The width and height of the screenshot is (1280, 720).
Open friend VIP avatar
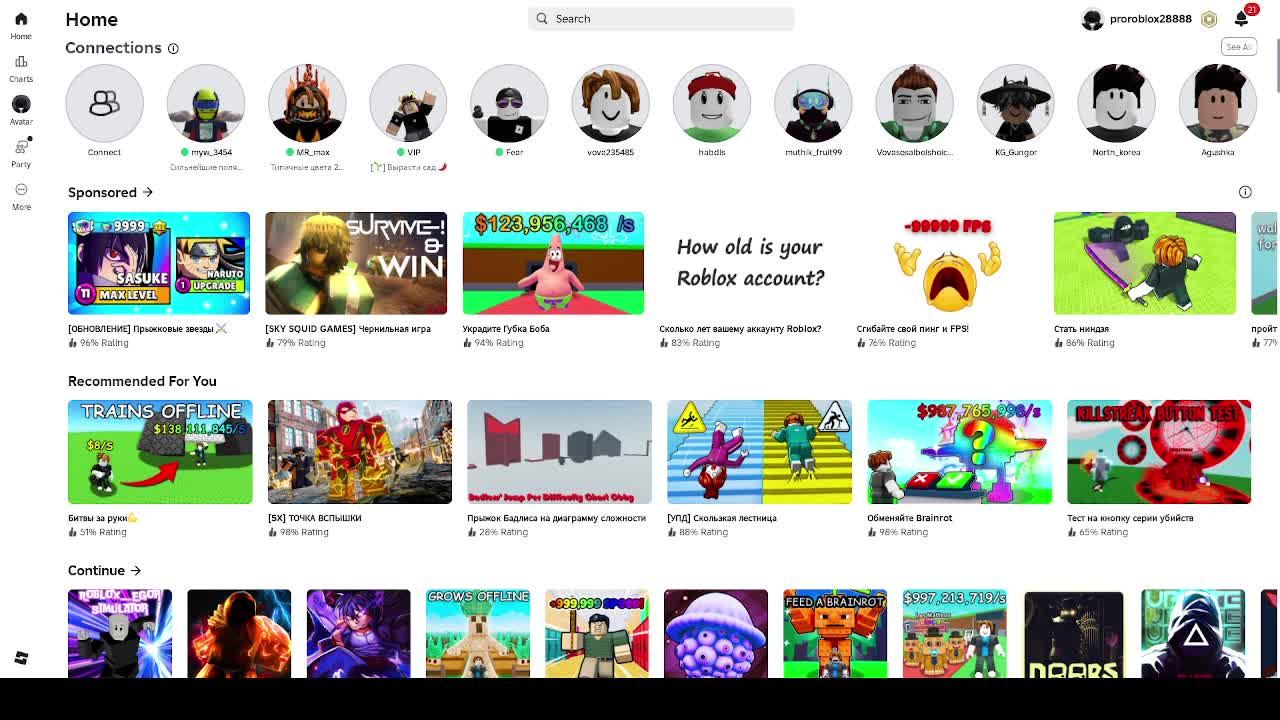coord(408,103)
